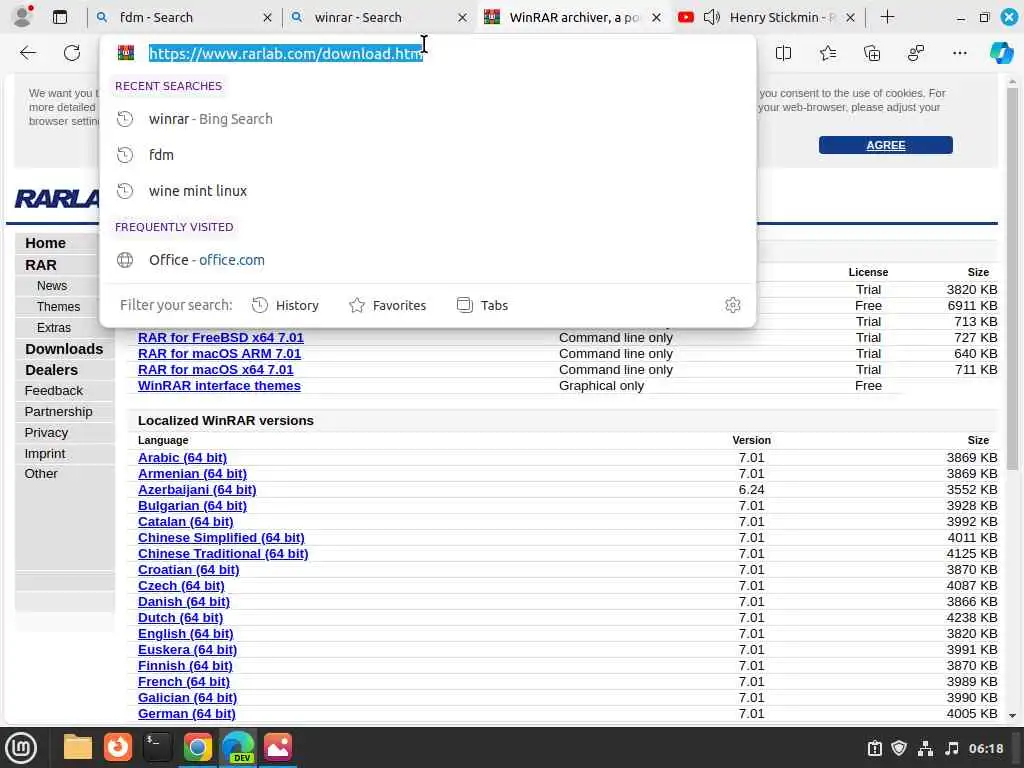Launch Firefox from the taskbar

point(118,747)
